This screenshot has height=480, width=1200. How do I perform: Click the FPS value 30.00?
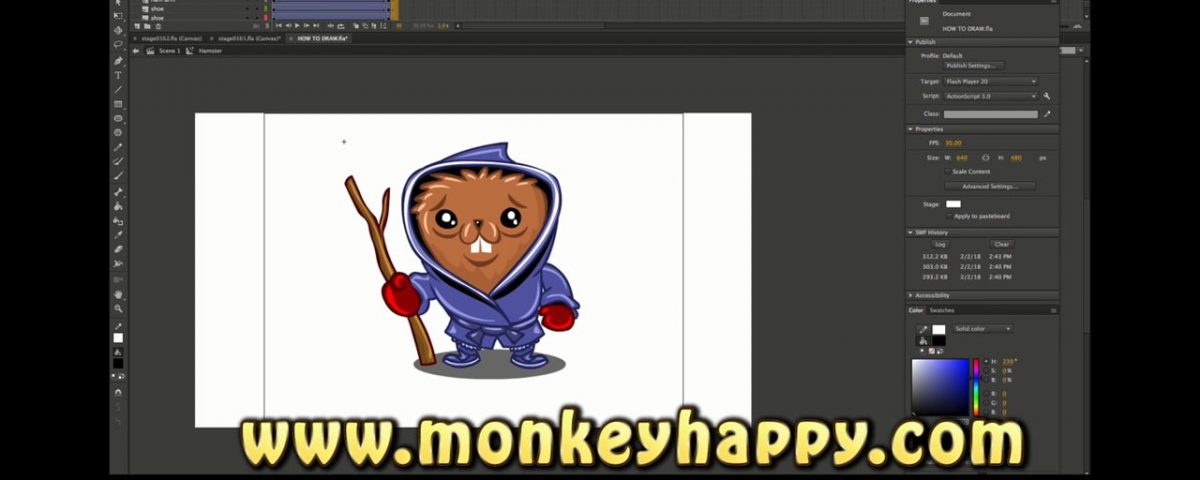click(954, 143)
